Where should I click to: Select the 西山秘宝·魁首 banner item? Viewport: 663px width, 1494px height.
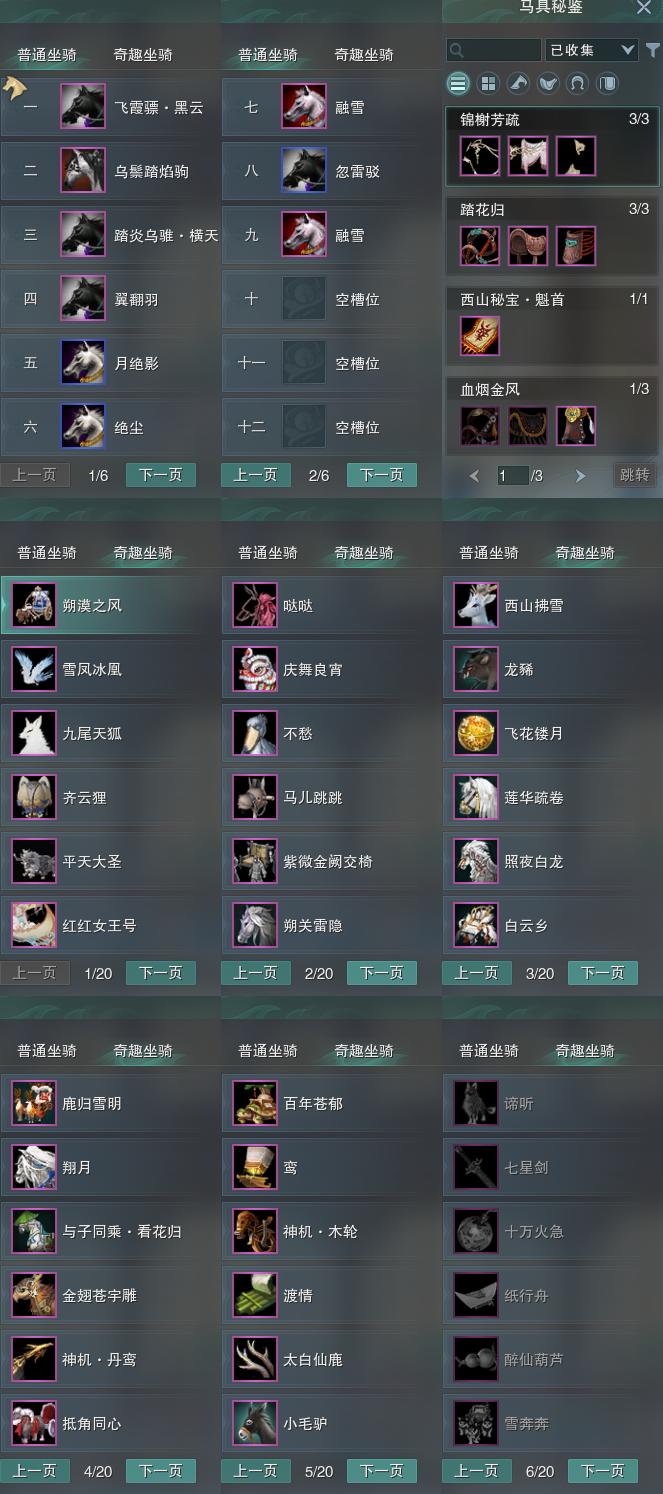(x=480, y=336)
